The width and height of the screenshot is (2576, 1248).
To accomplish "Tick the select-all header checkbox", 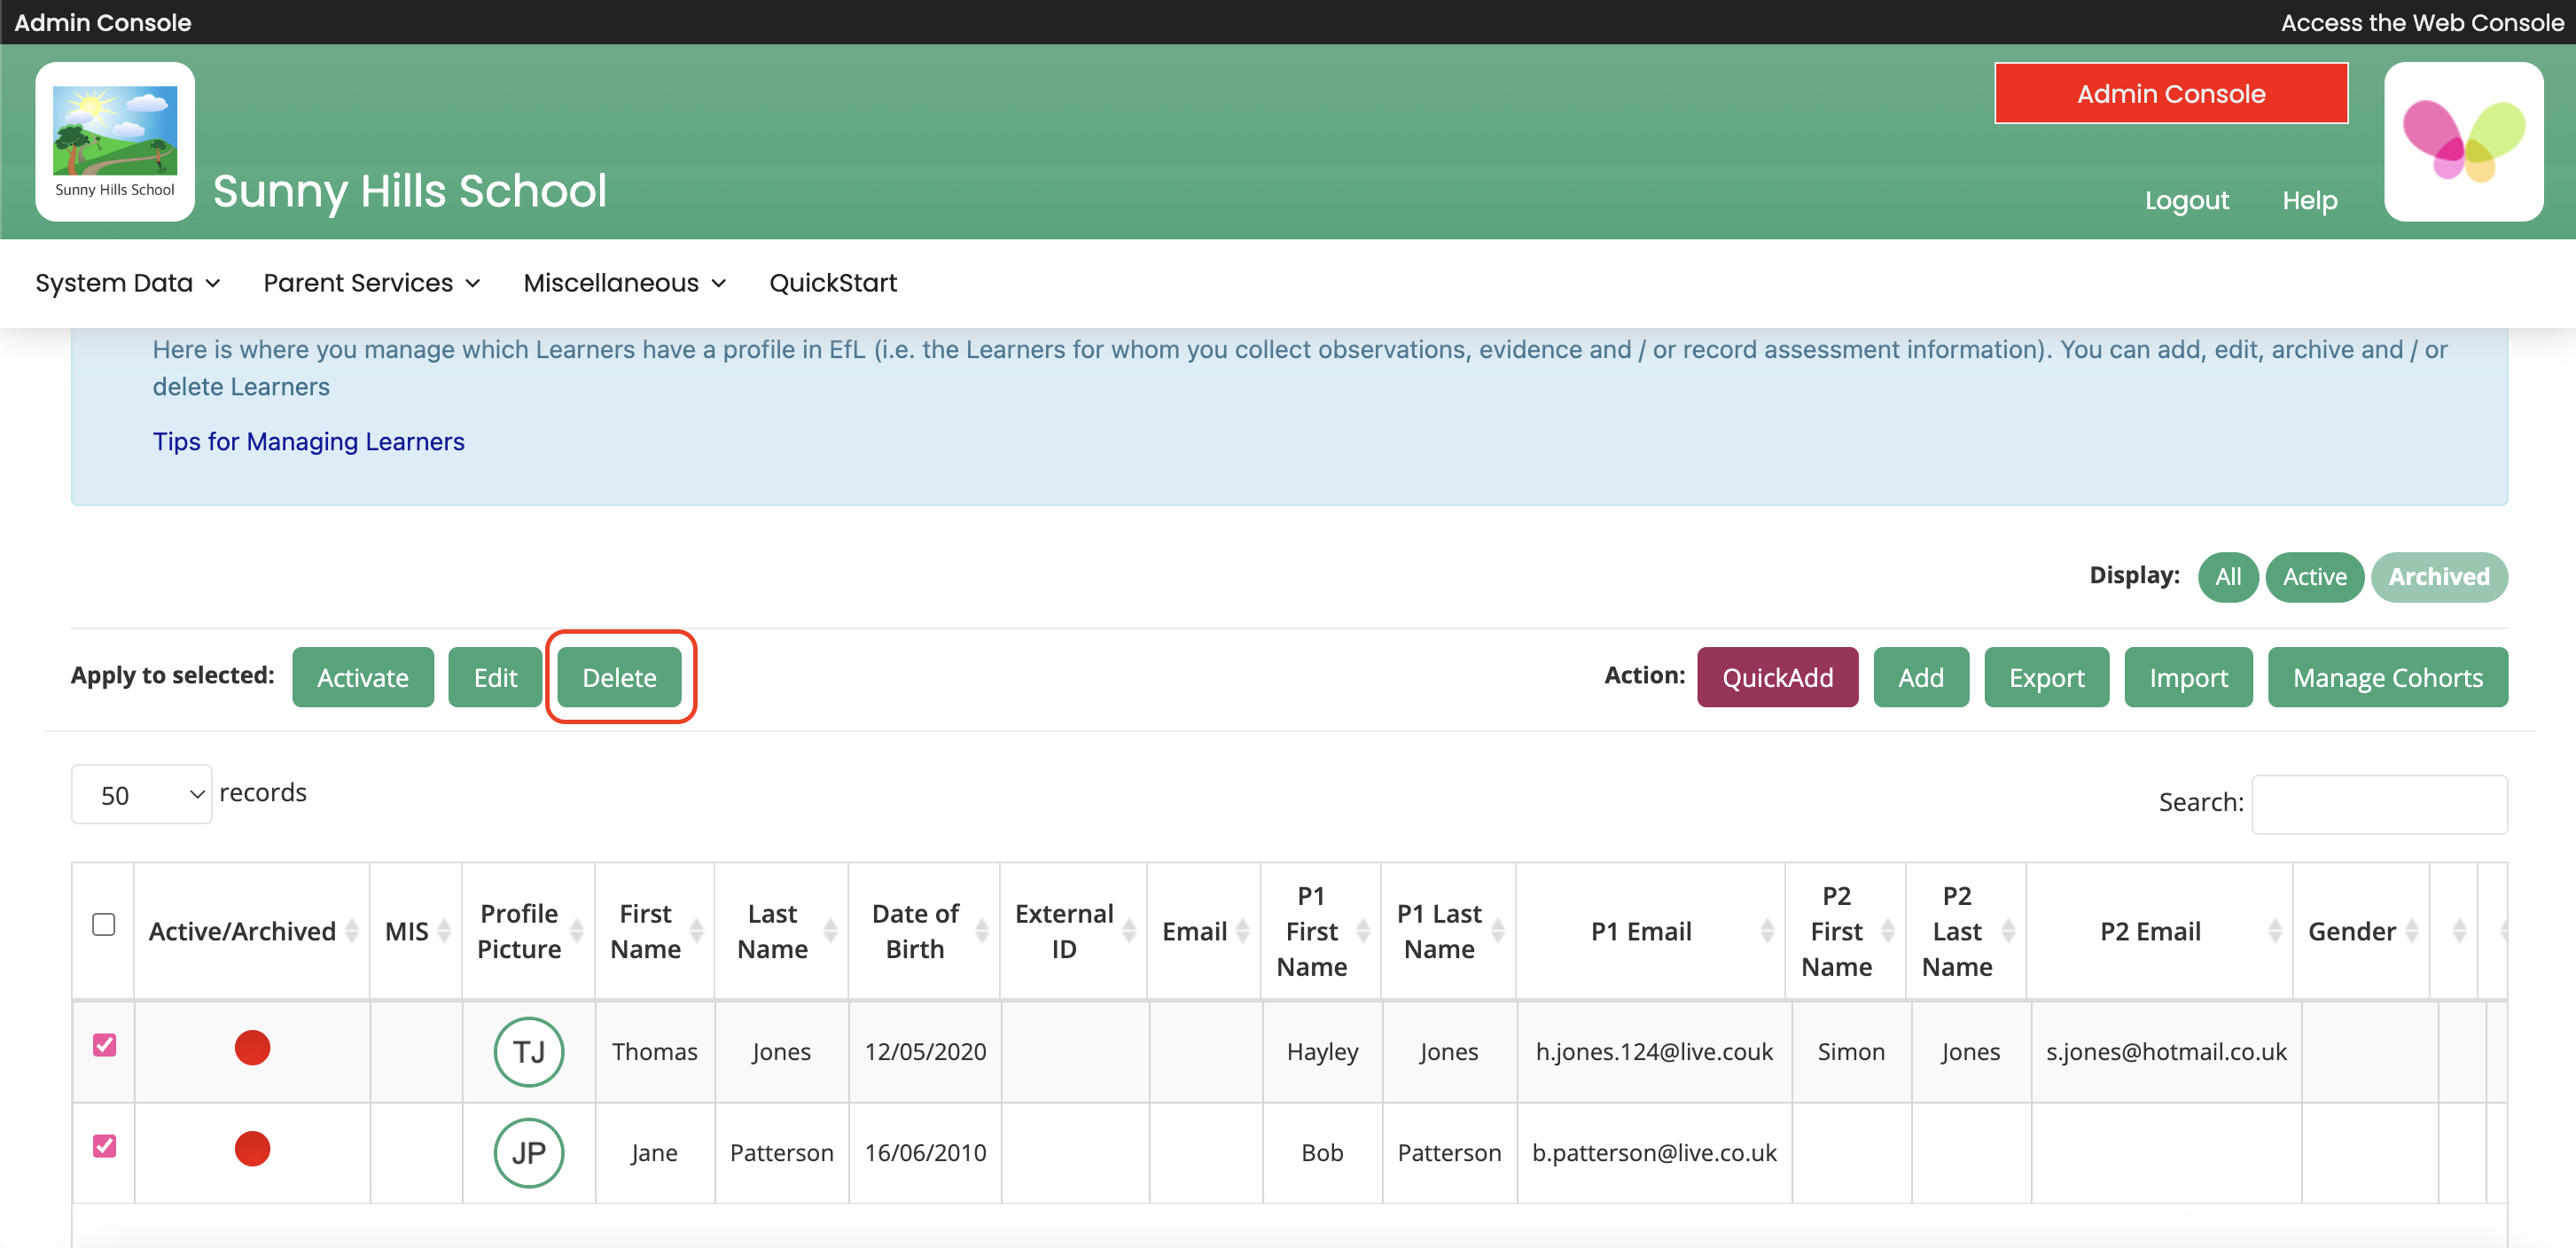I will coord(104,924).
